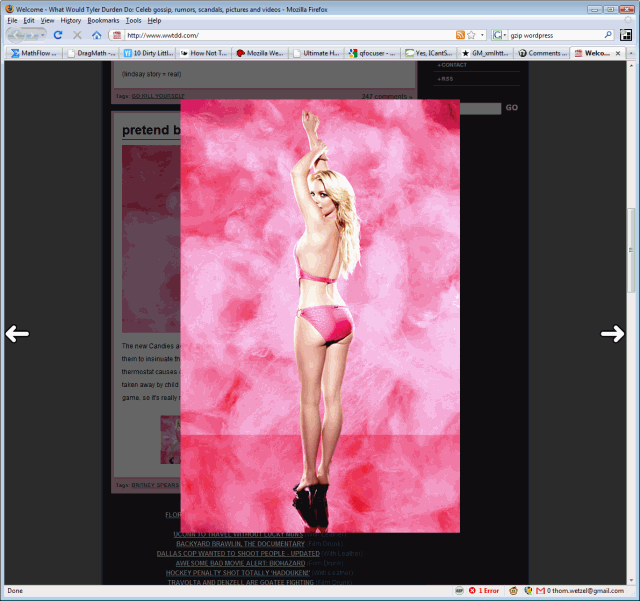640x601 pixels.
Task: Open the +RSS sidebar link
Action: [x=445, y=79]
